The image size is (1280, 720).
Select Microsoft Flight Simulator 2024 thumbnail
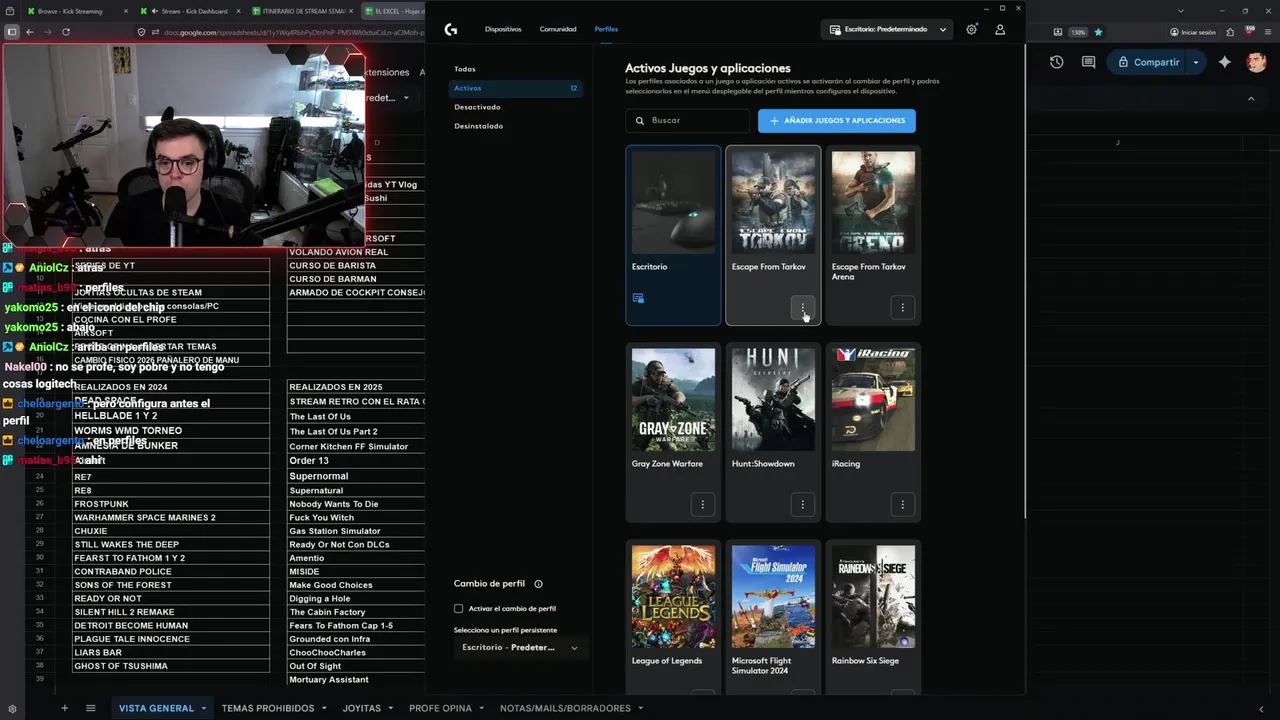coord(773,597)
